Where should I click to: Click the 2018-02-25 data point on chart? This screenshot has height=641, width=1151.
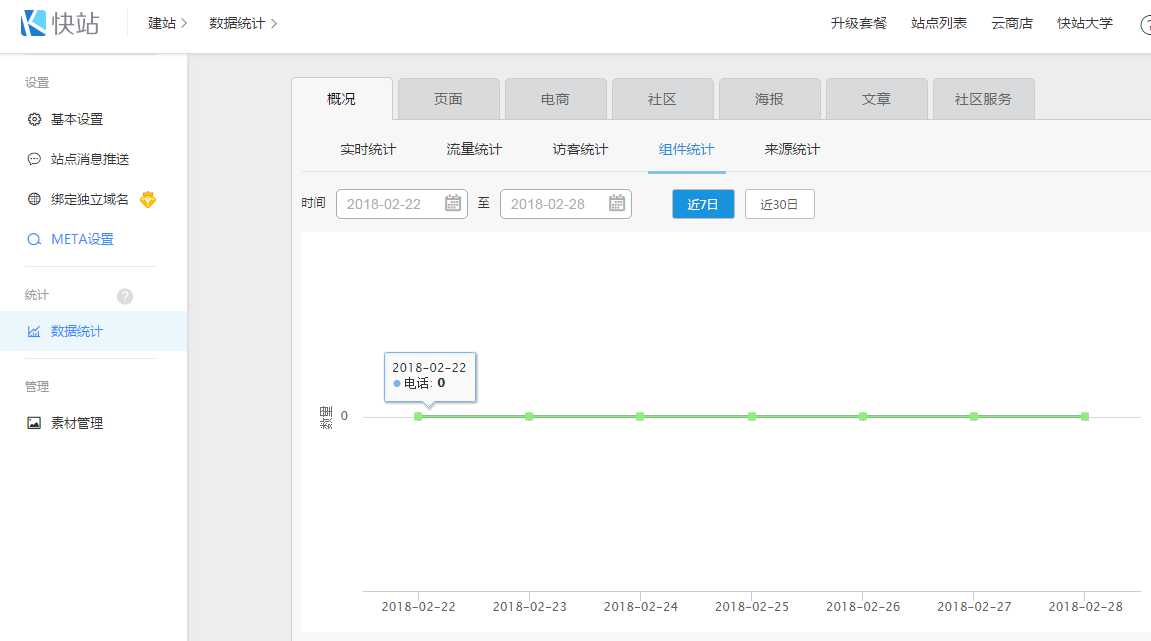click(751, 416)
